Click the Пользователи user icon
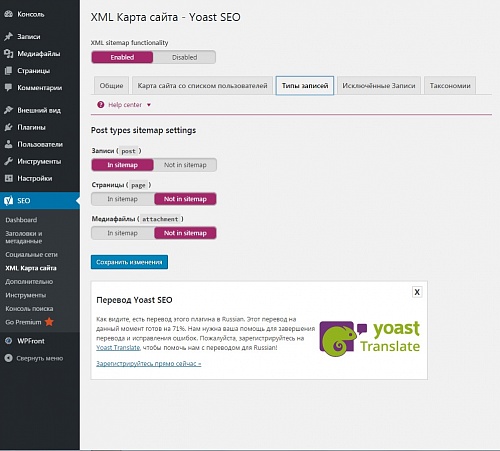This screenshot has width=500, height=451. (x=8, y=144)
